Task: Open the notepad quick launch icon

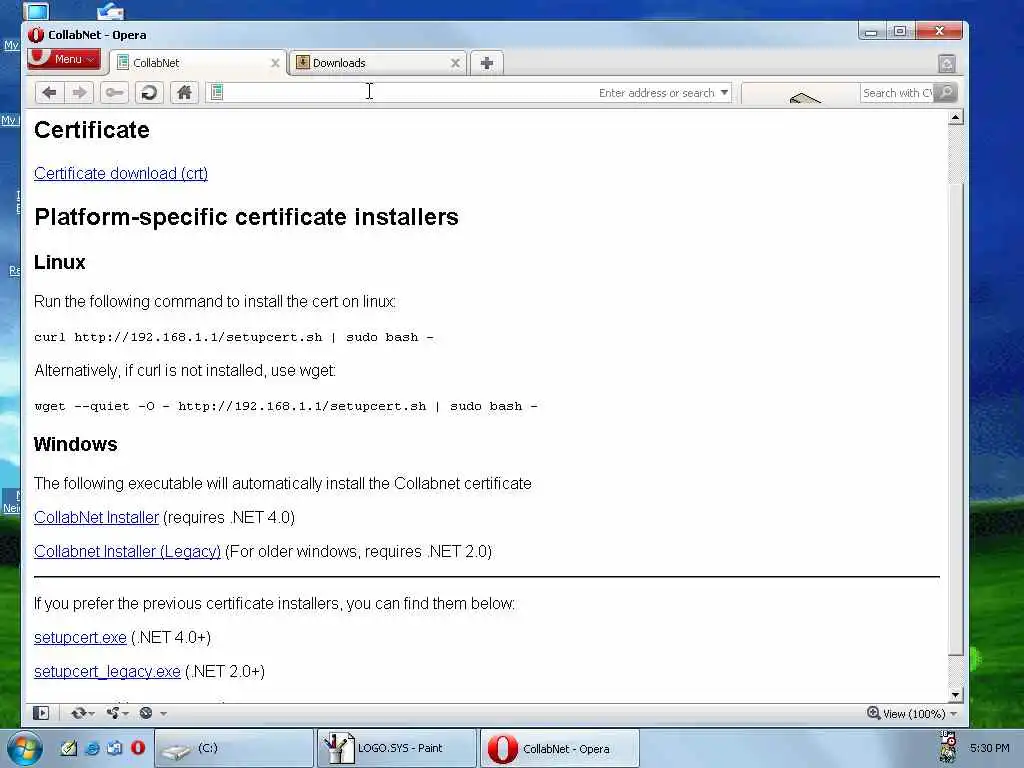Action: (x=69, y=748)
